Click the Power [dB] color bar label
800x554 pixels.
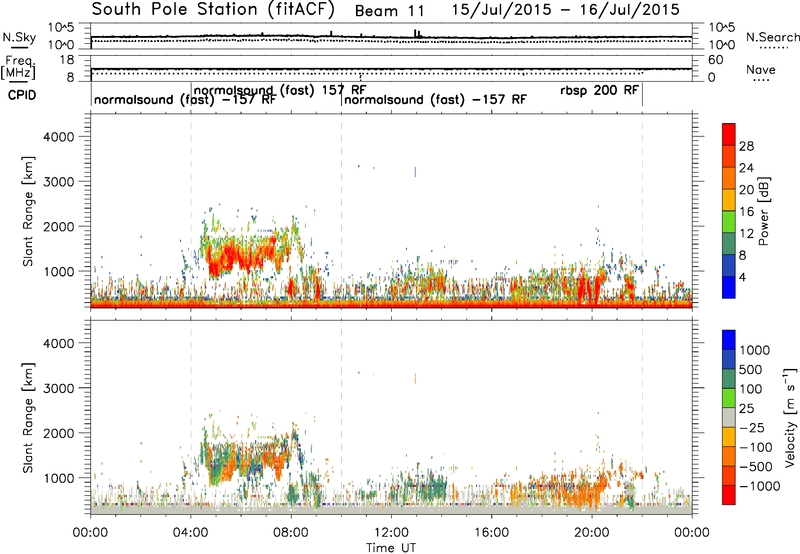pos(764,211)
